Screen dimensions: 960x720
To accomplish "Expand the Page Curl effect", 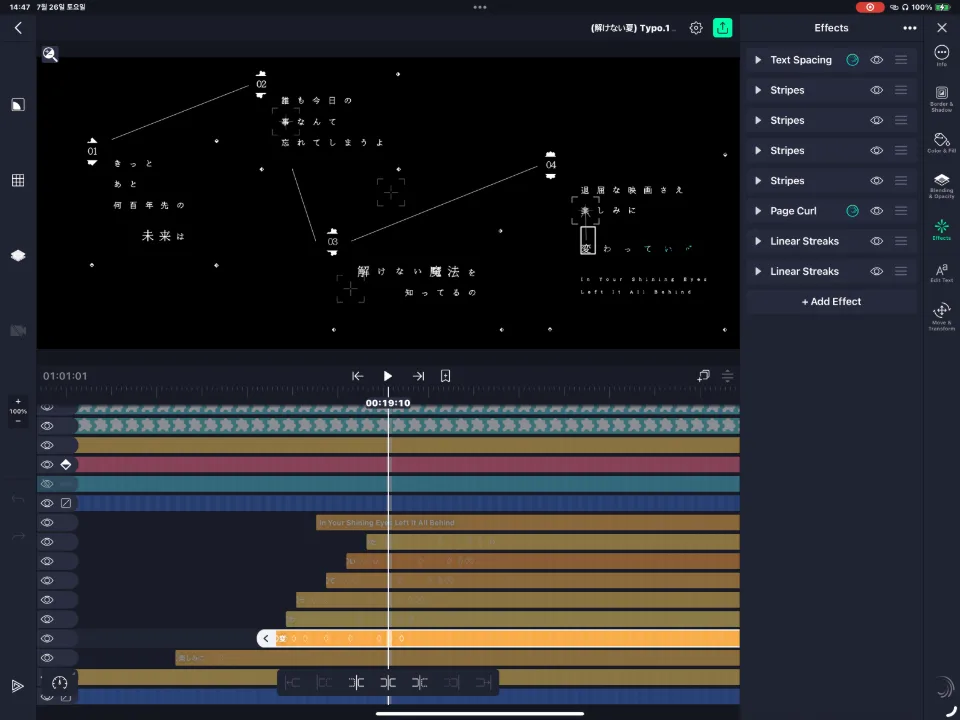I will click(x=758, y=211).
